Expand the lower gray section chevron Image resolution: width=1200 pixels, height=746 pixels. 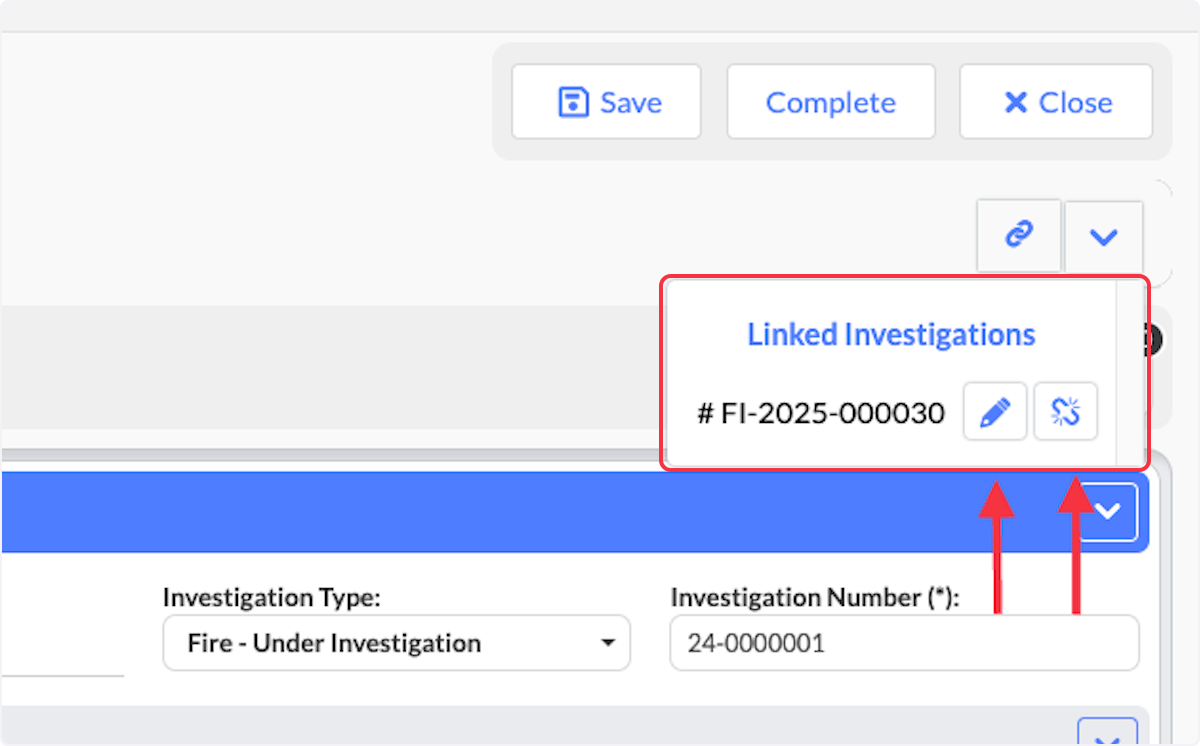point(1107,732)
